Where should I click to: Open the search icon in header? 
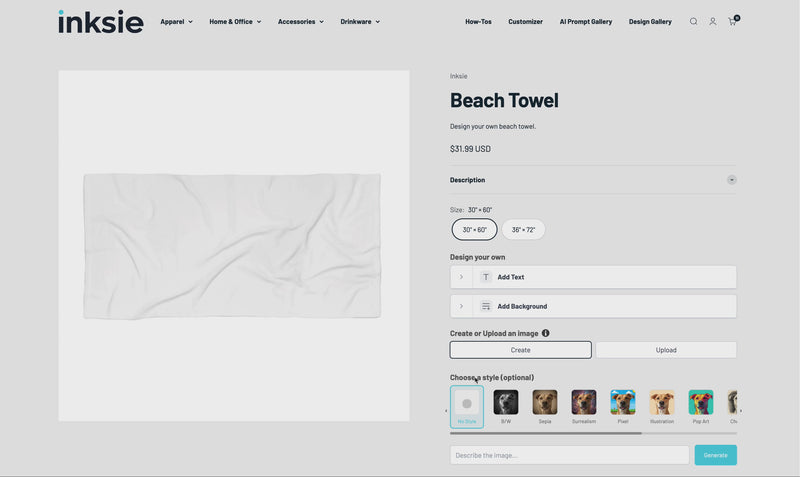pos(693,21)
